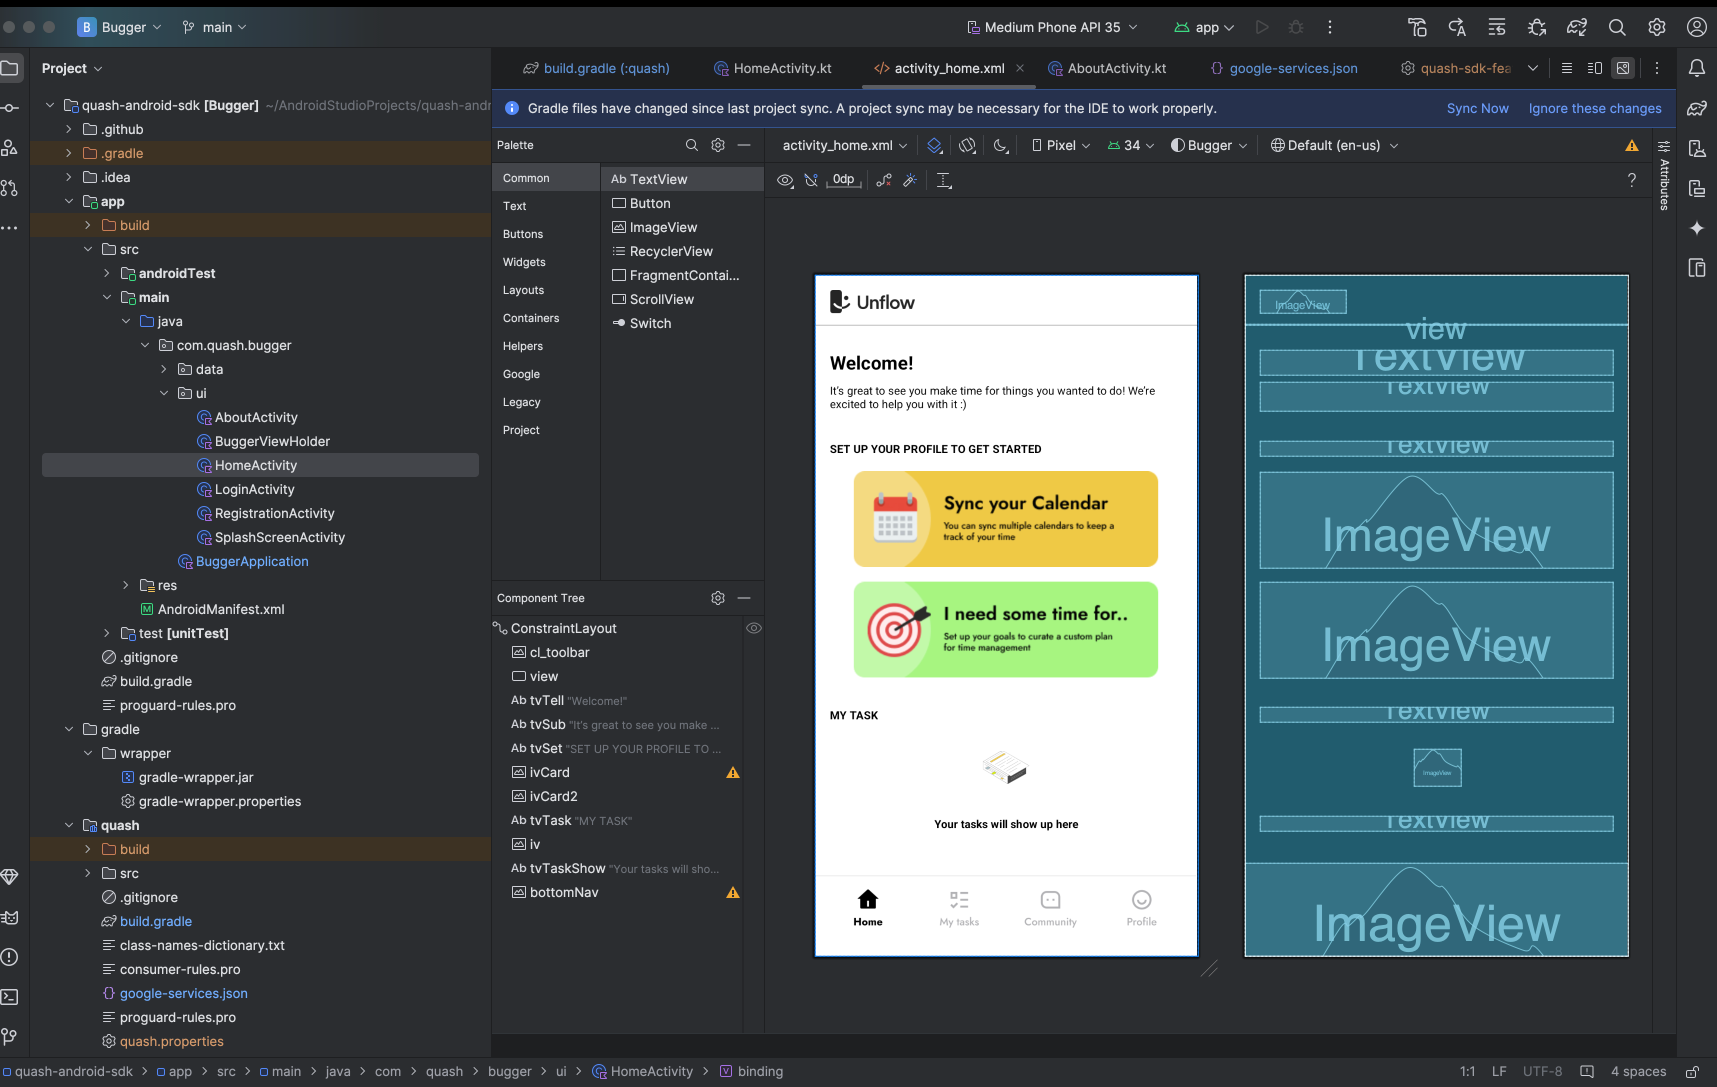The image size is (1717, 1087).
Task: Switch editor to Code view mode
Action: 1567,68
